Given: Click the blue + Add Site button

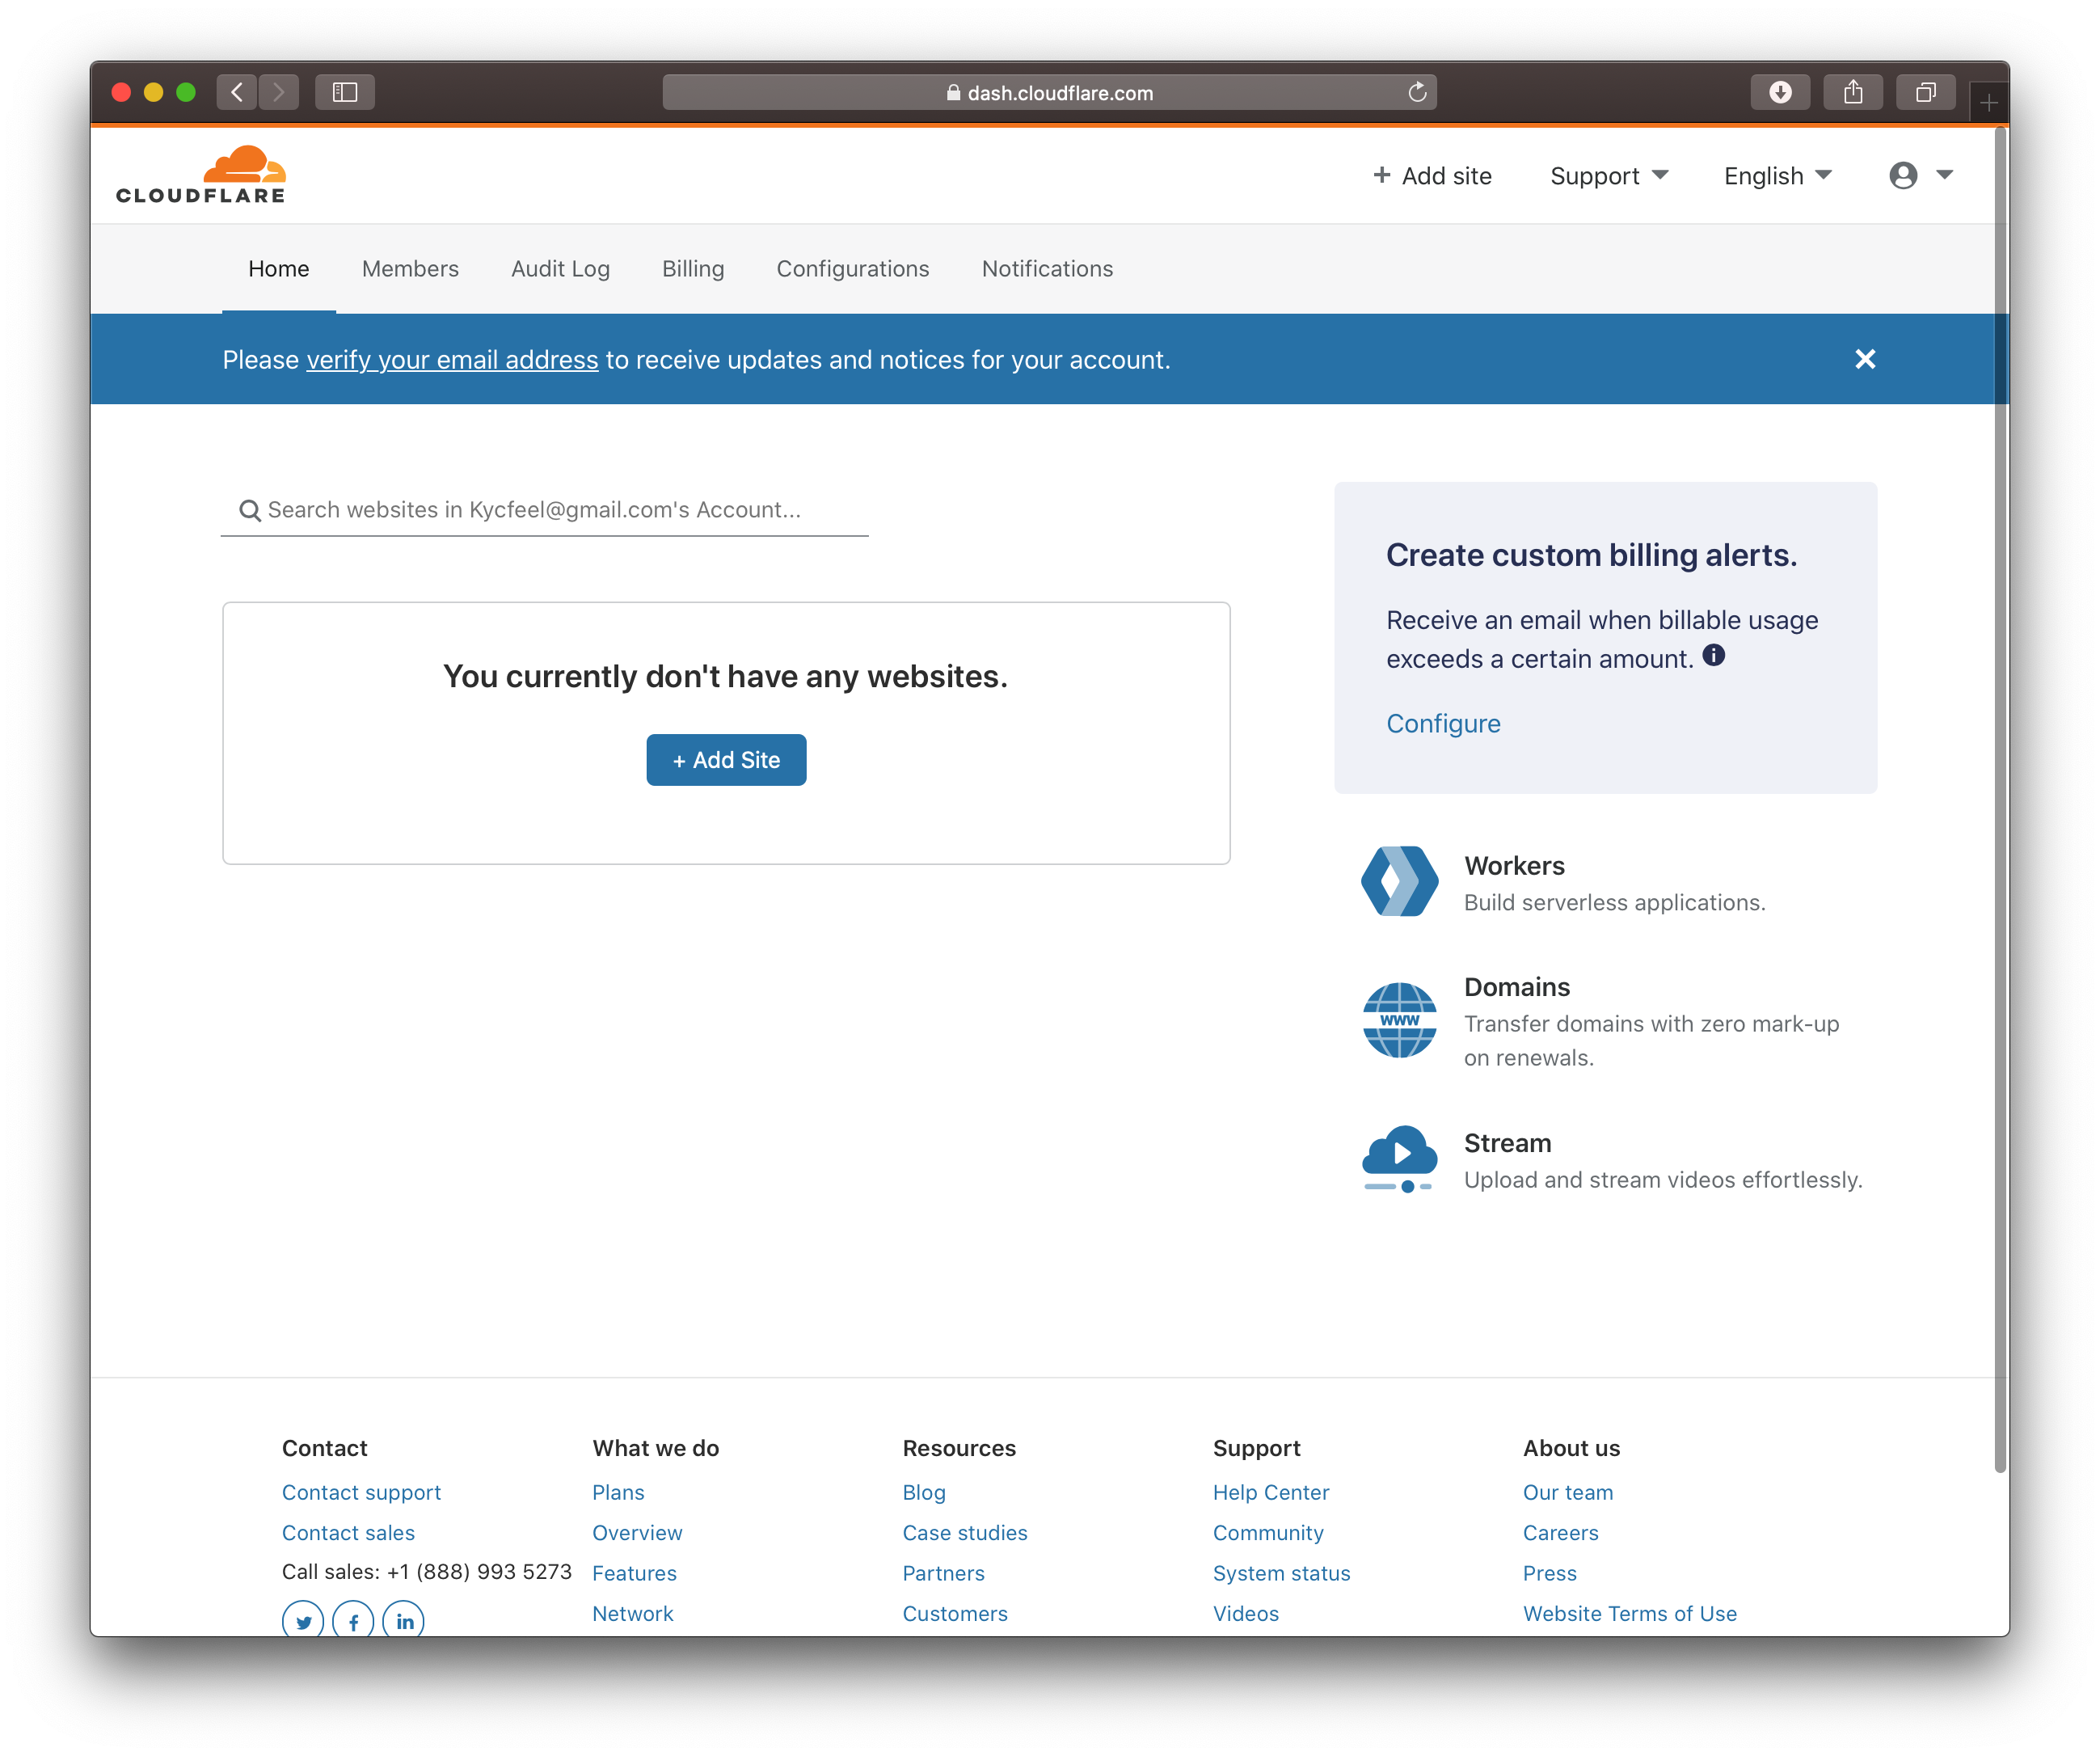Looking at the screenshot, I should pos(726,760).
